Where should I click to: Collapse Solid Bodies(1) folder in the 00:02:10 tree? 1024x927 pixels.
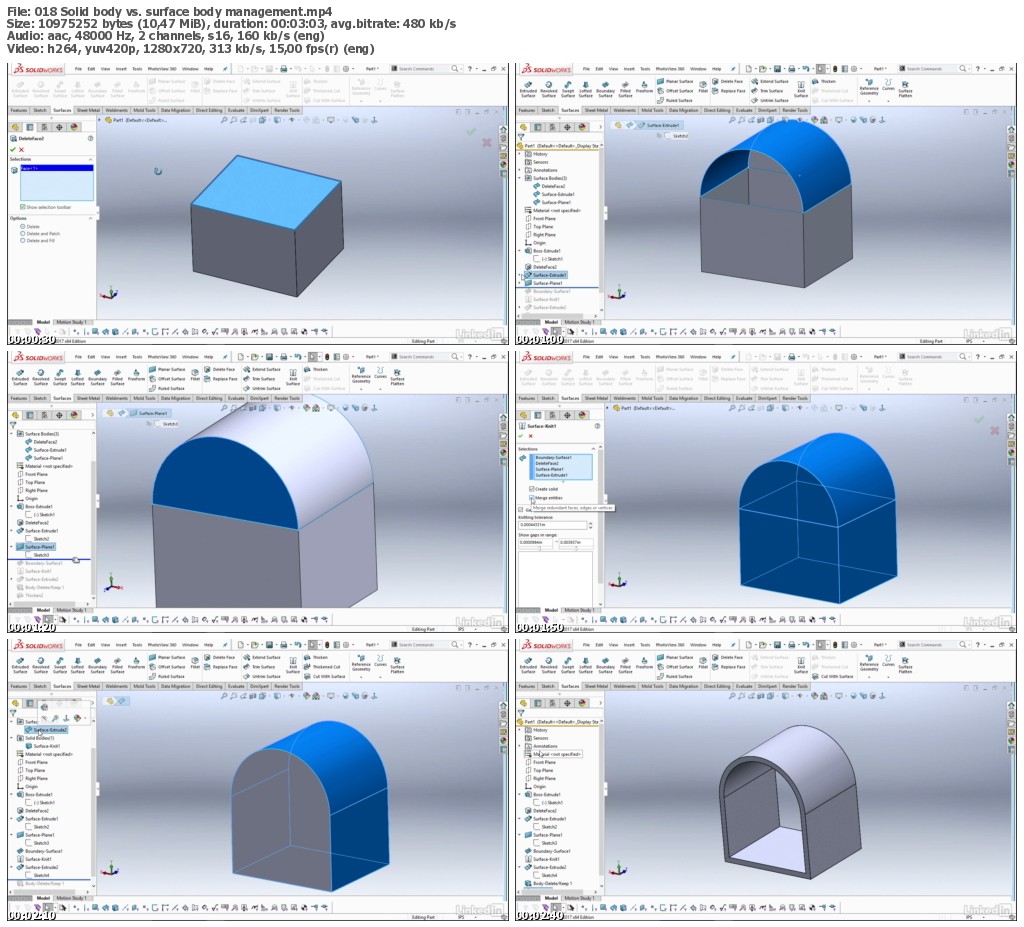[12, 738]
